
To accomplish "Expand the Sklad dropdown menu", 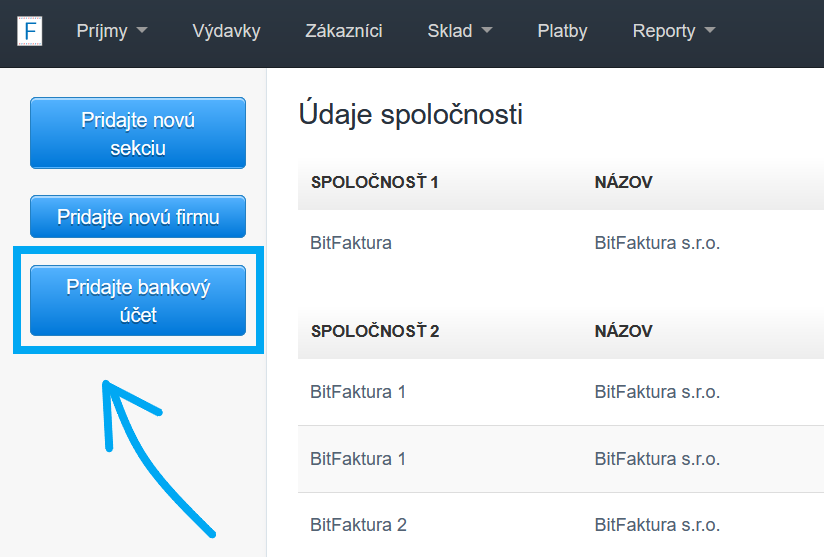I will 459,31.
